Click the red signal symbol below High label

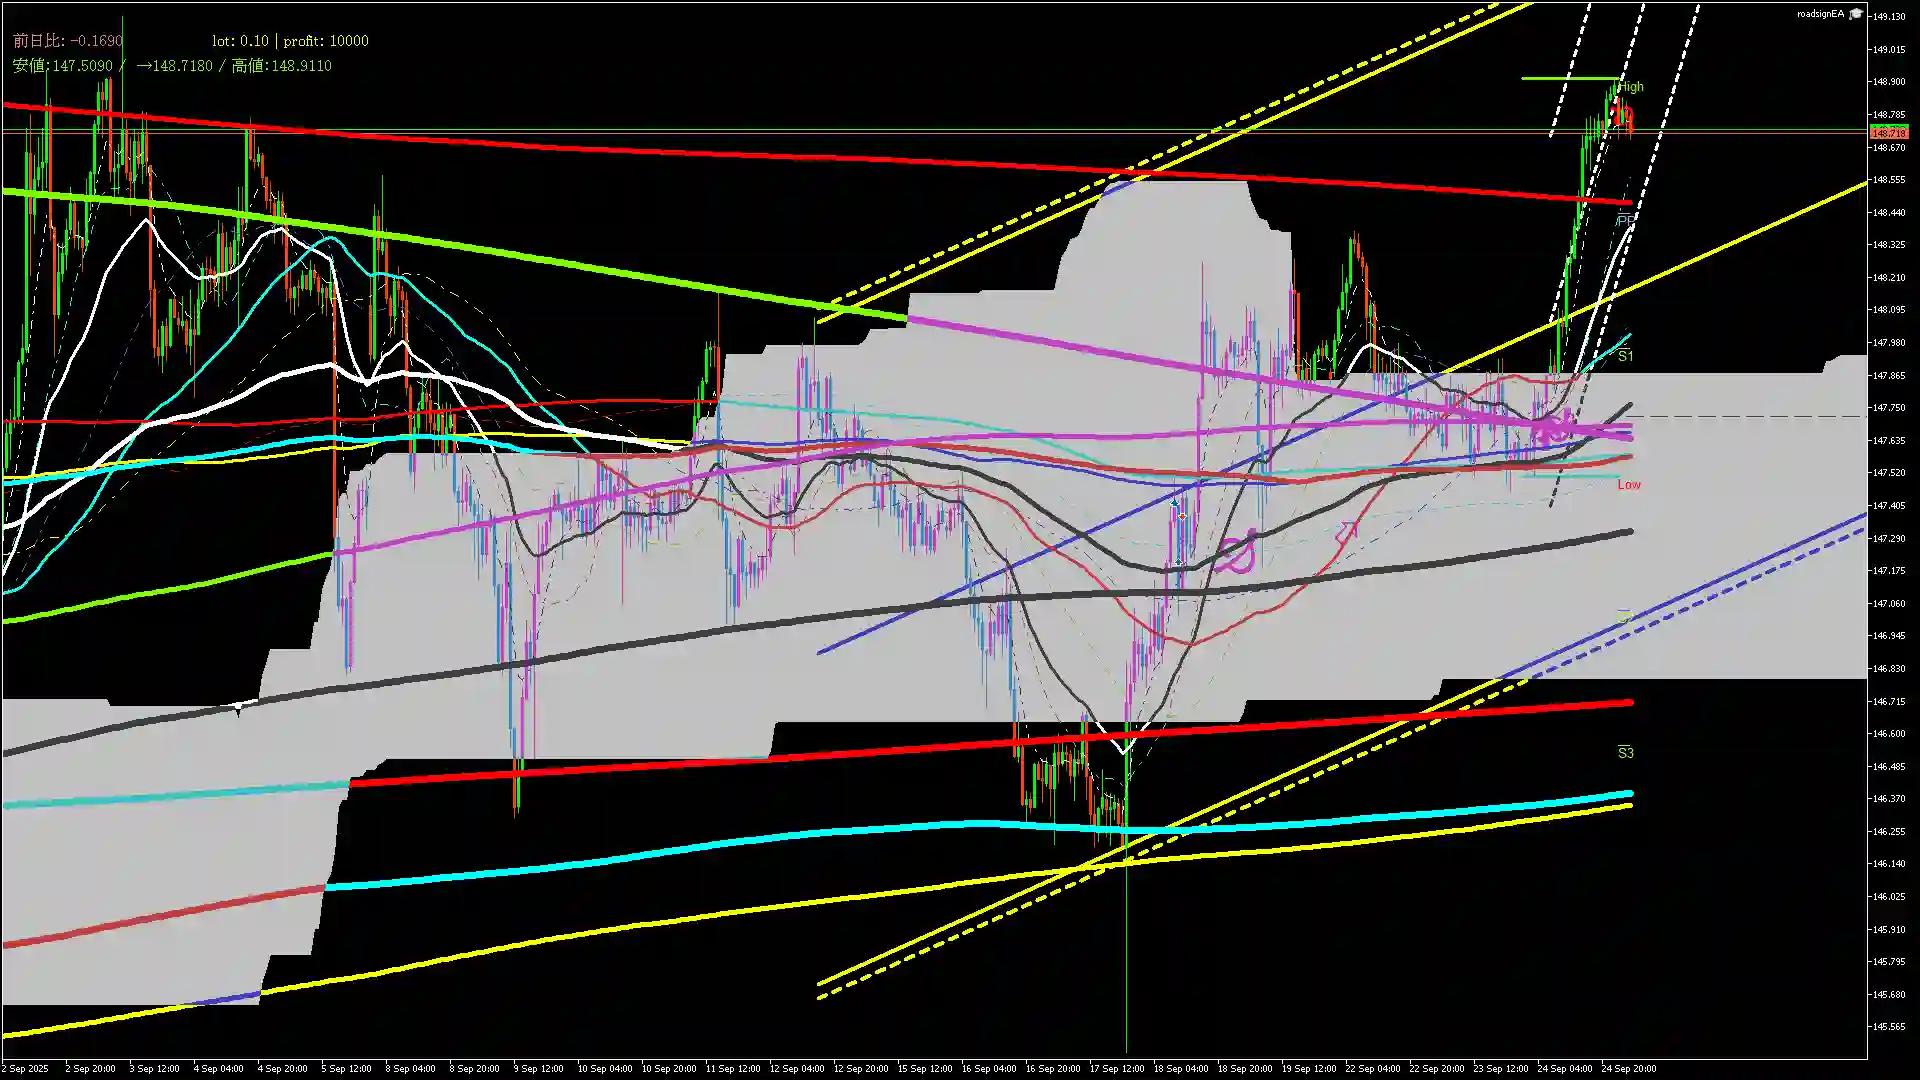pos(1624,116)
